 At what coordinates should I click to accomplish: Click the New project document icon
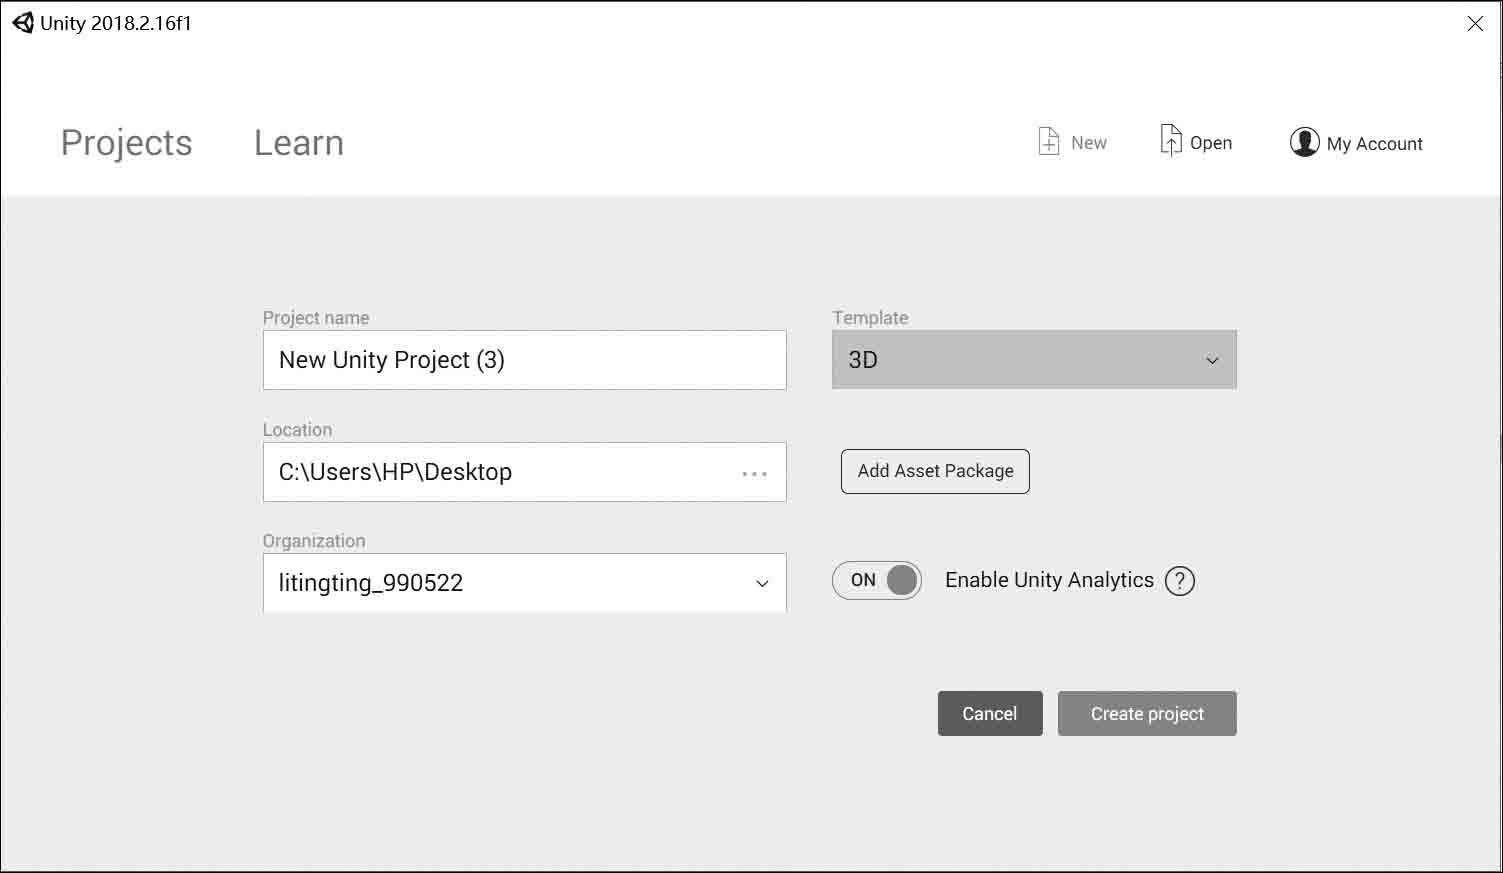[1048, 142]
